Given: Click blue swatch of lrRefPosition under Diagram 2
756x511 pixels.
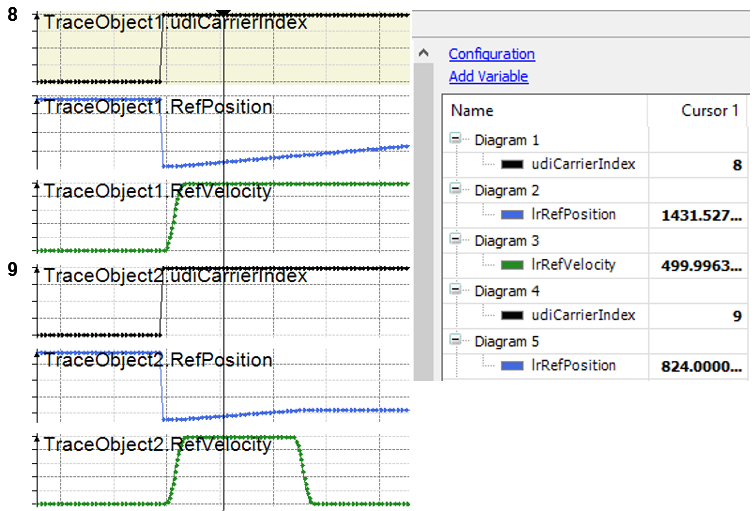Looking at the screenshot, I should click(513, 214).
